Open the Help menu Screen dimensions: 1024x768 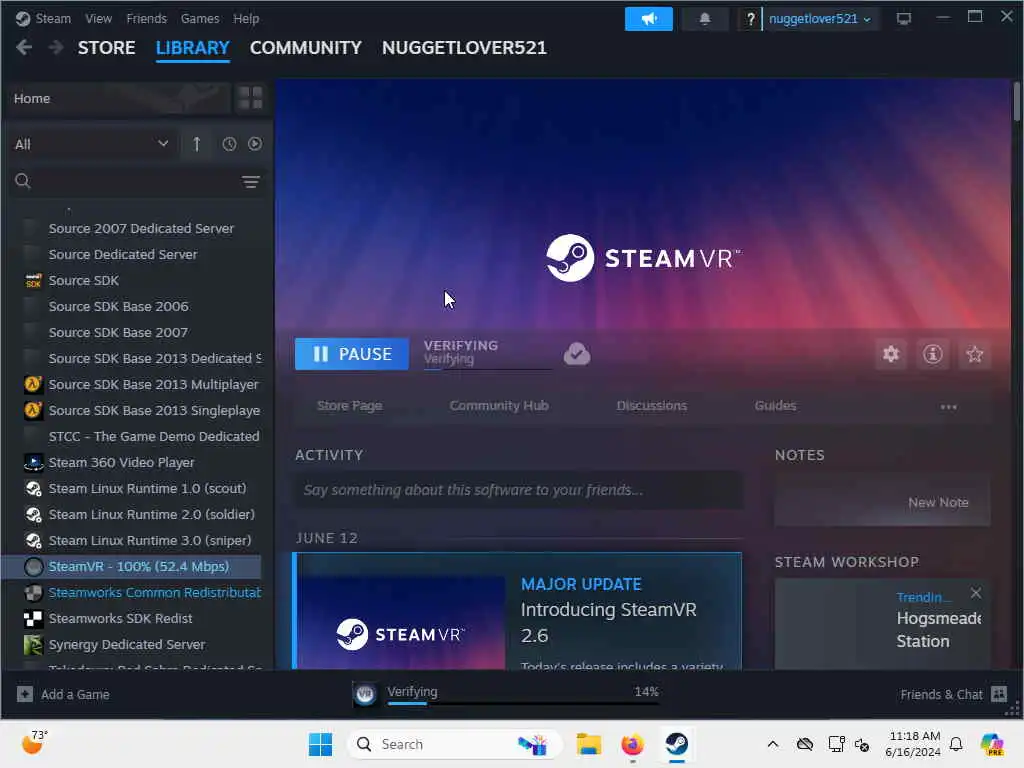246,18
